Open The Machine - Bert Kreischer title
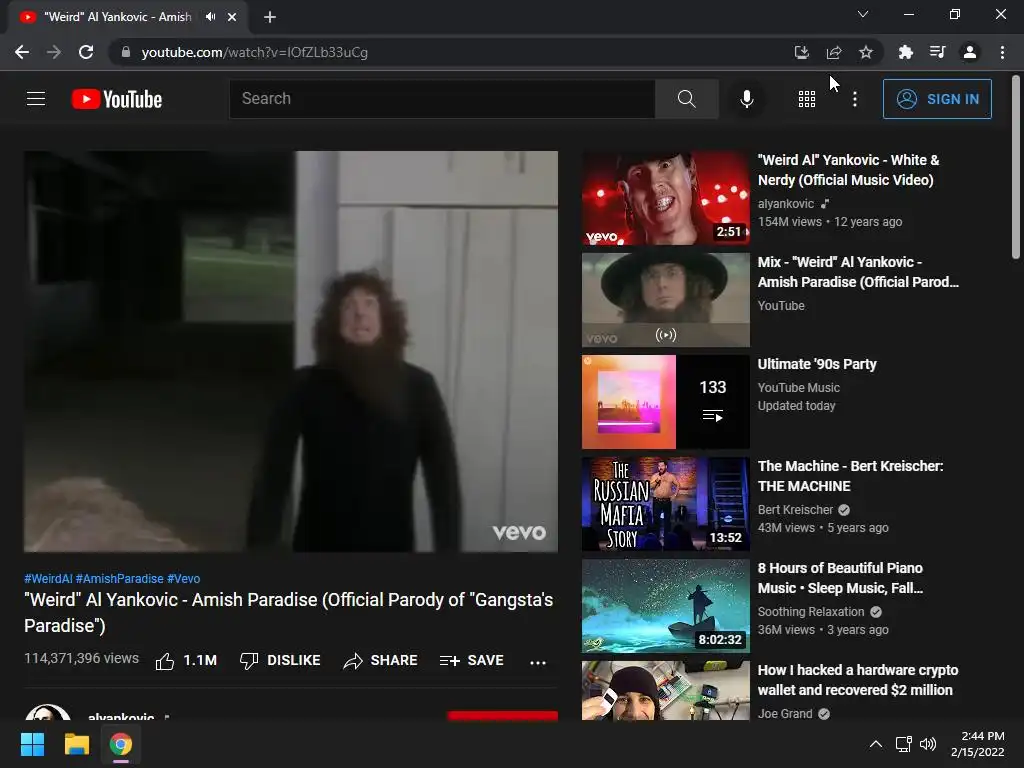 [x=850, y=476]
